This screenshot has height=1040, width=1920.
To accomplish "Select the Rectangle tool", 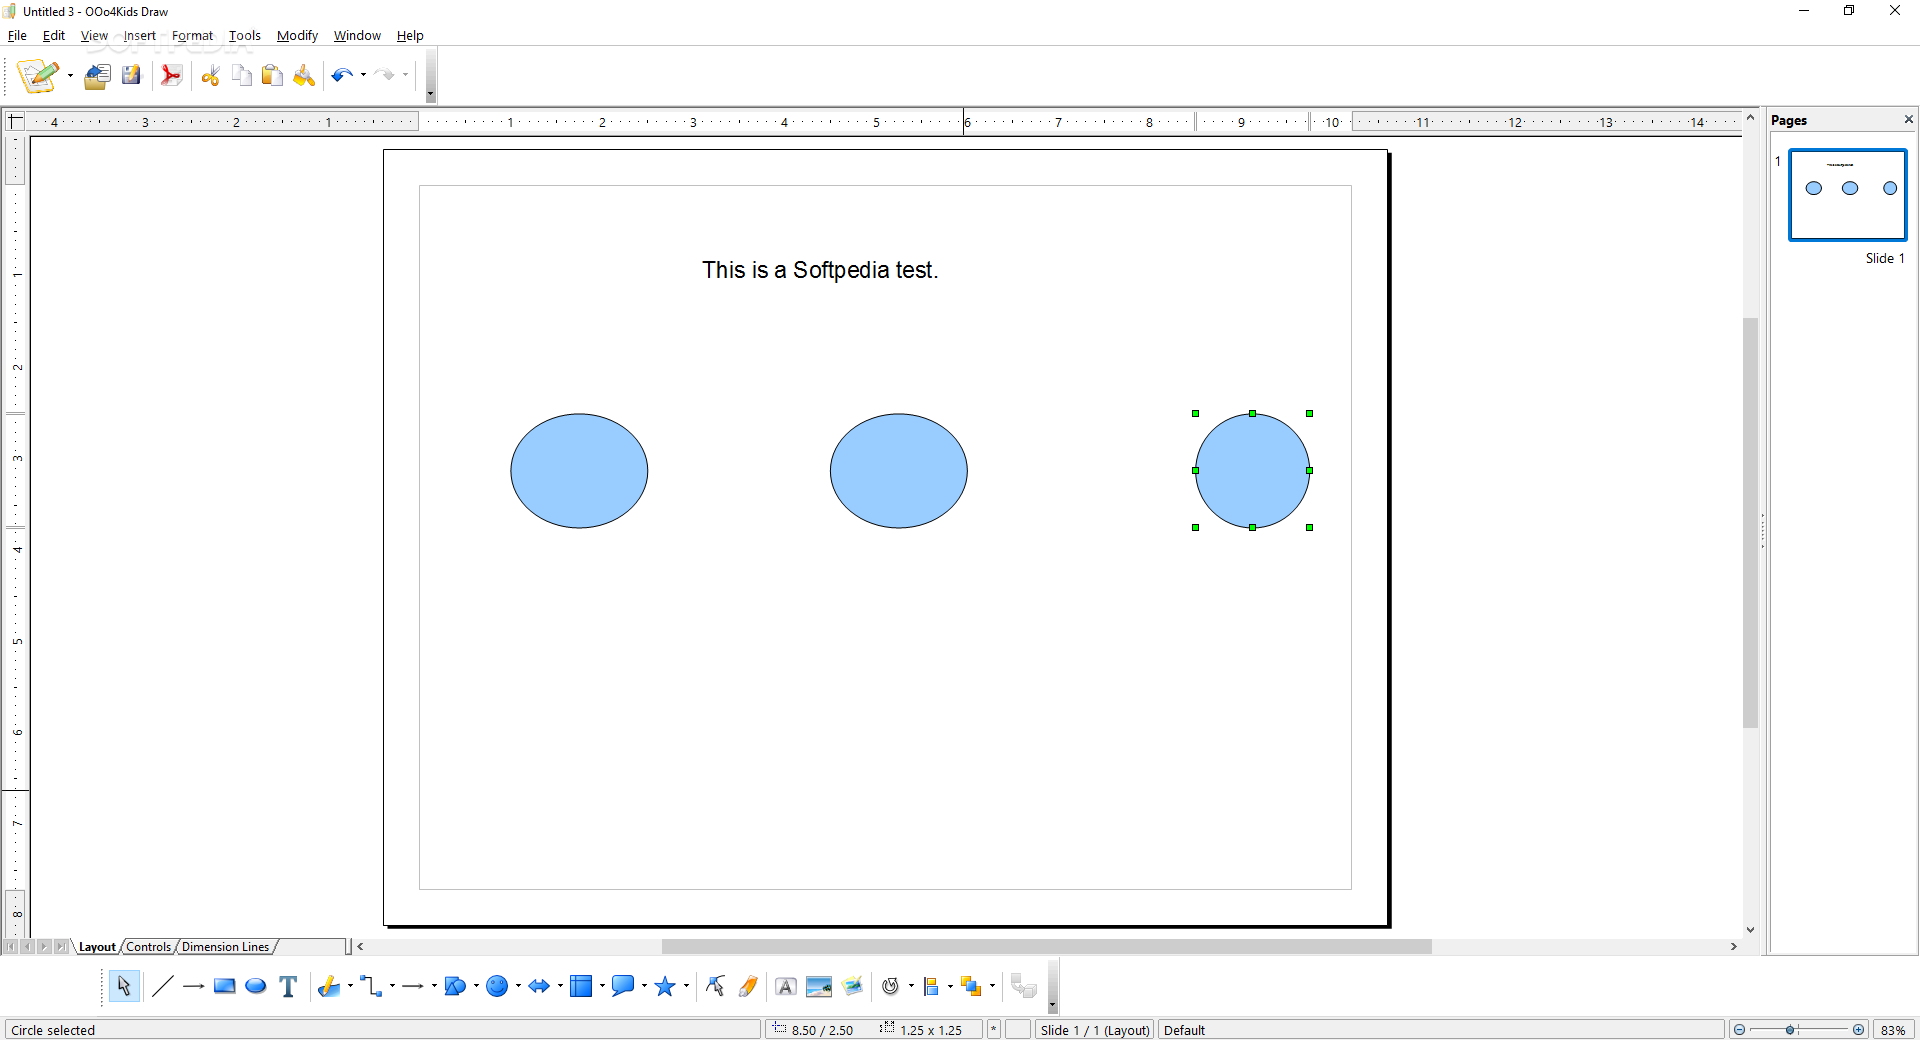I will point(225,987).
